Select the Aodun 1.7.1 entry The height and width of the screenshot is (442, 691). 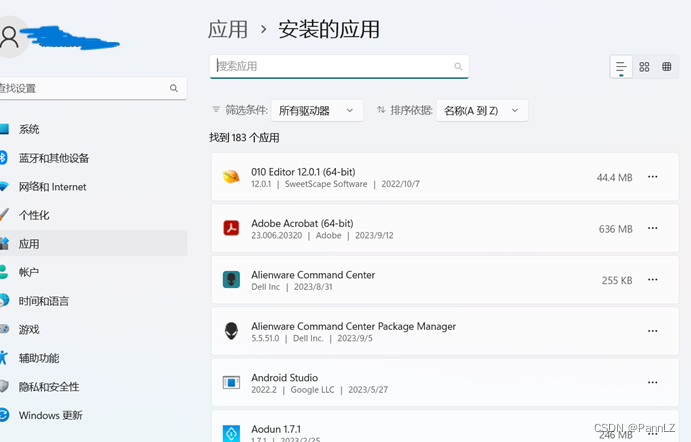tap(445, 426)
